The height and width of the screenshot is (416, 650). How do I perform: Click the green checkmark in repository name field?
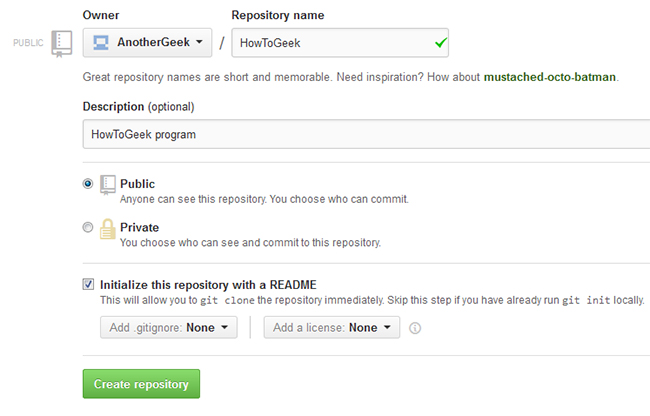point(441,42)
